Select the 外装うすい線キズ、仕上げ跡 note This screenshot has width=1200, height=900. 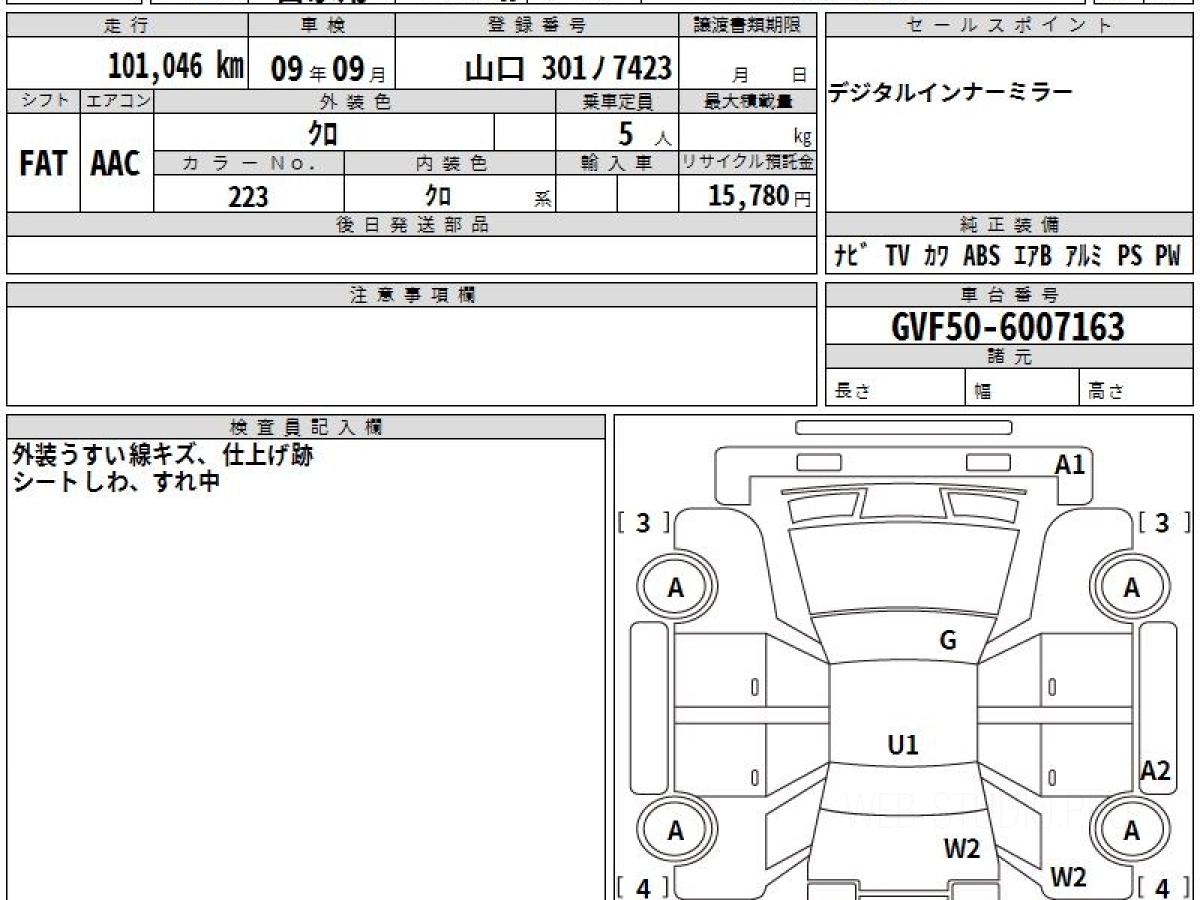point(163,455)
